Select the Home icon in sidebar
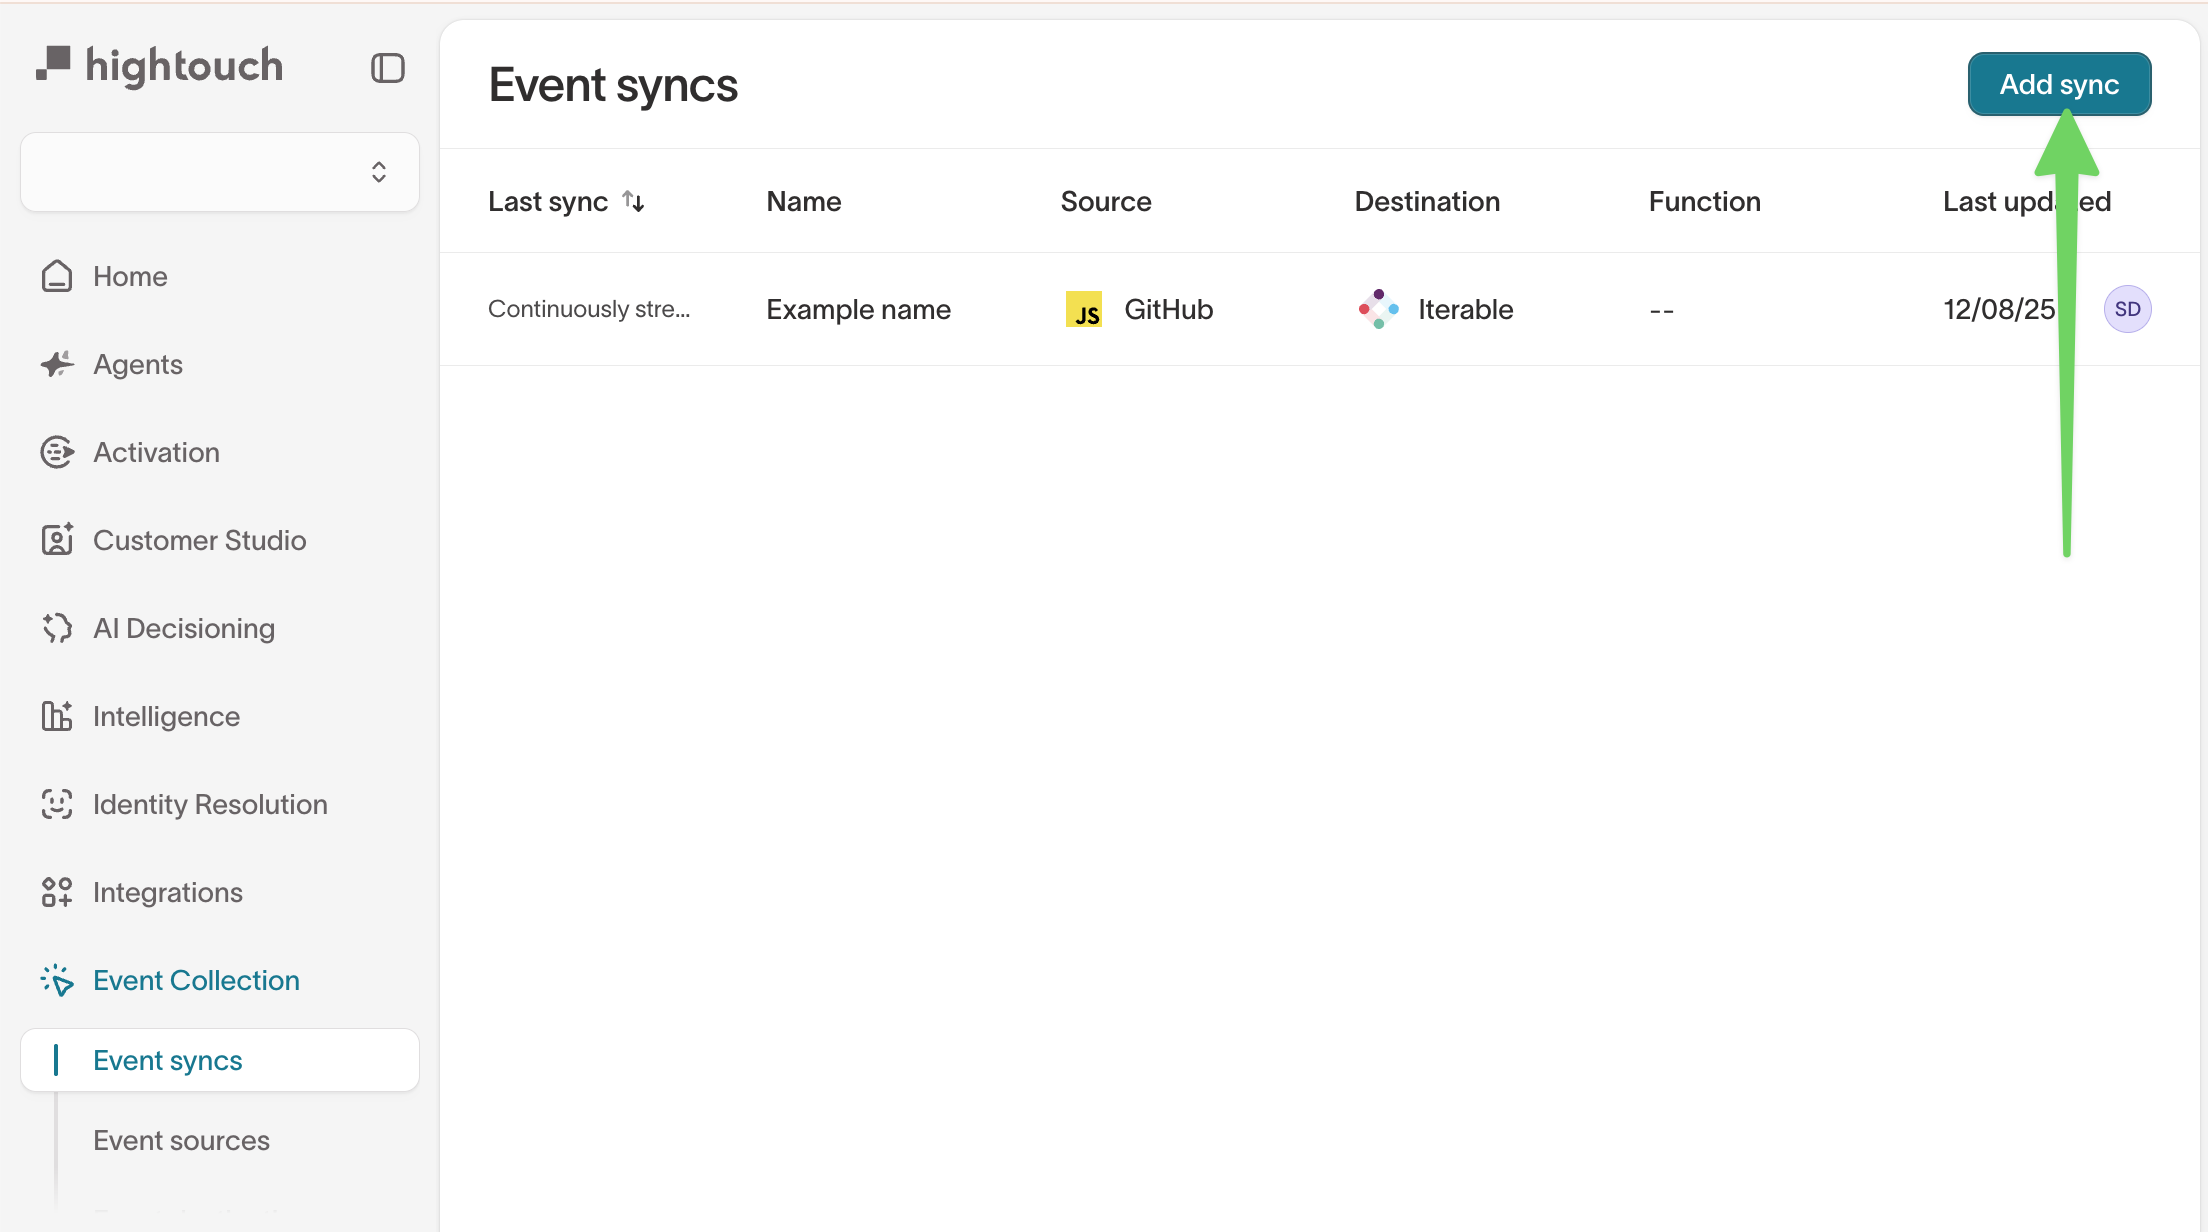The height and width of the screenshot is (1232, 2208). point(57,276)
